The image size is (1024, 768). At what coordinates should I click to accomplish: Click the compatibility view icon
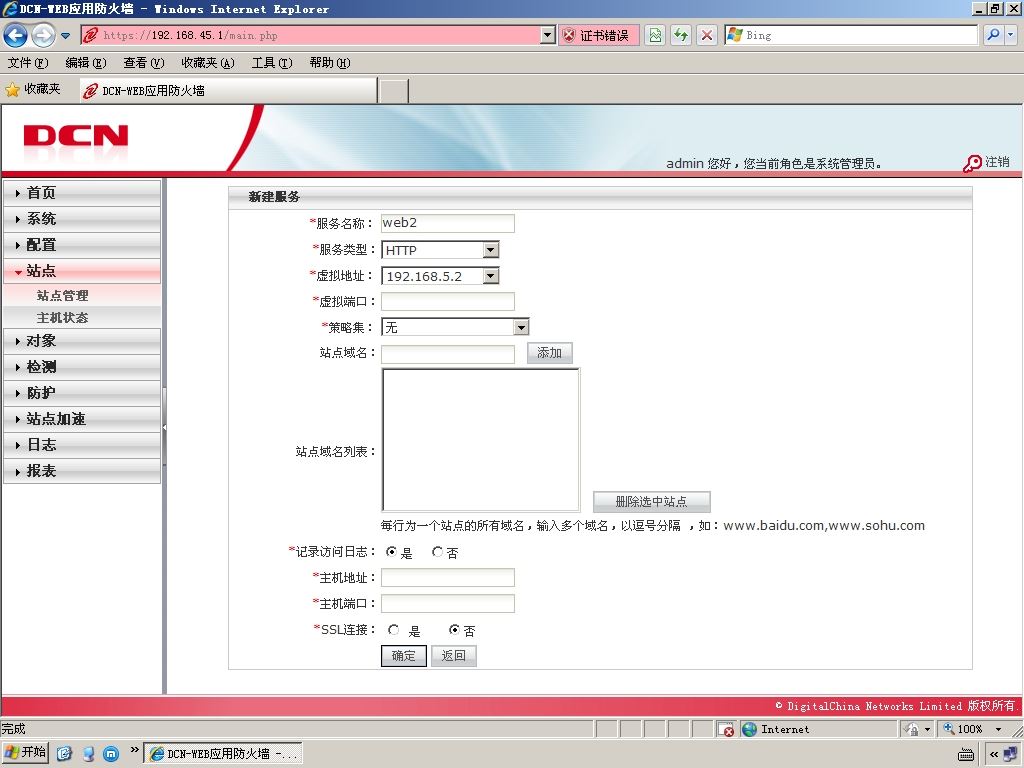pyautogui.click(x=655, y=35)
